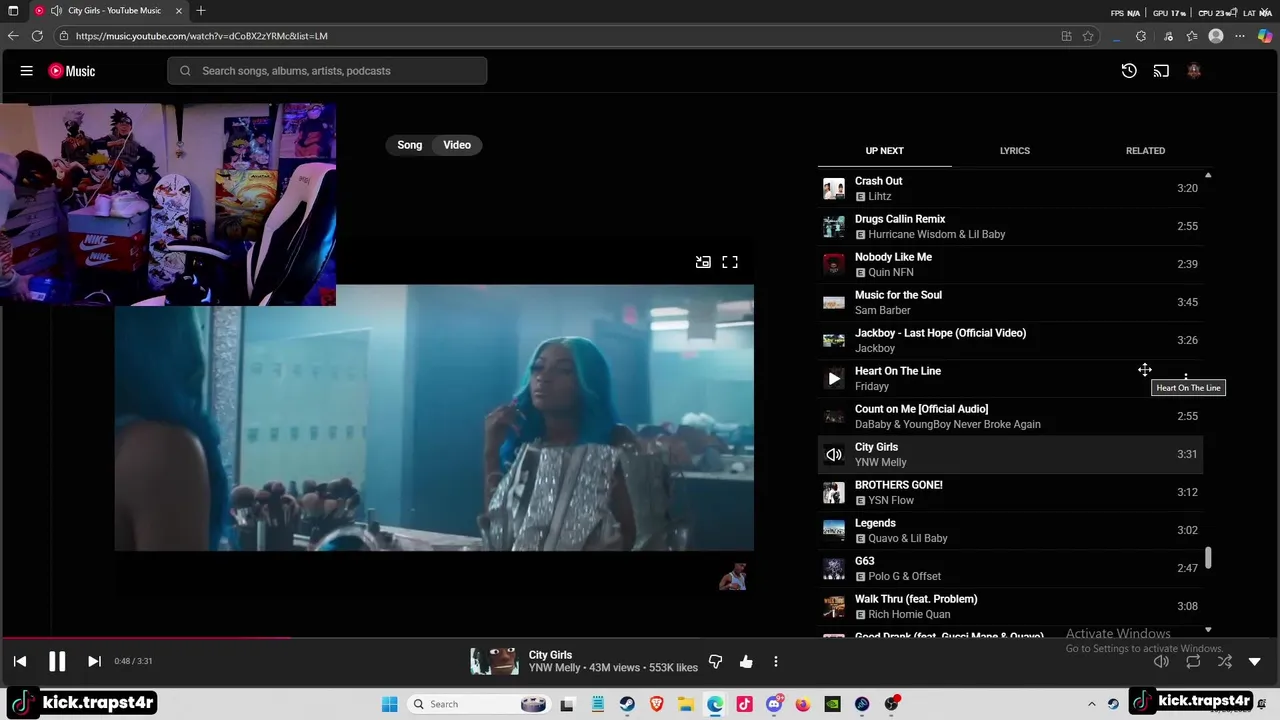Enter fullscreen video mode
This screenshot has width=1280, height=720.
point(730,262)
